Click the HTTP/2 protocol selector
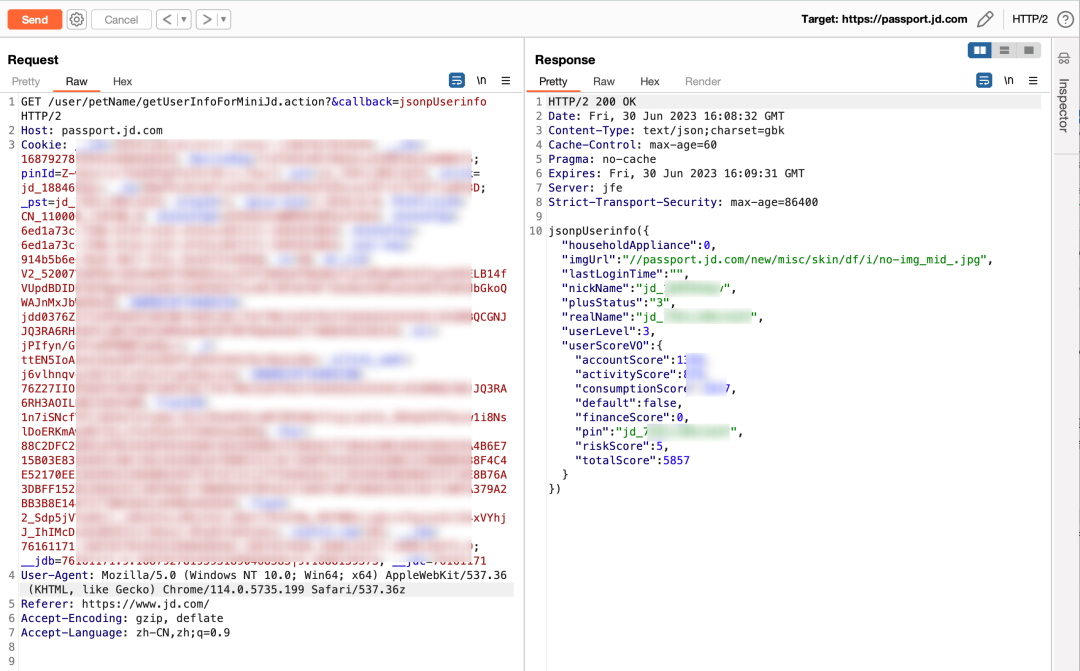The width and height of the screenshot is (1080, 671). 1030,19
